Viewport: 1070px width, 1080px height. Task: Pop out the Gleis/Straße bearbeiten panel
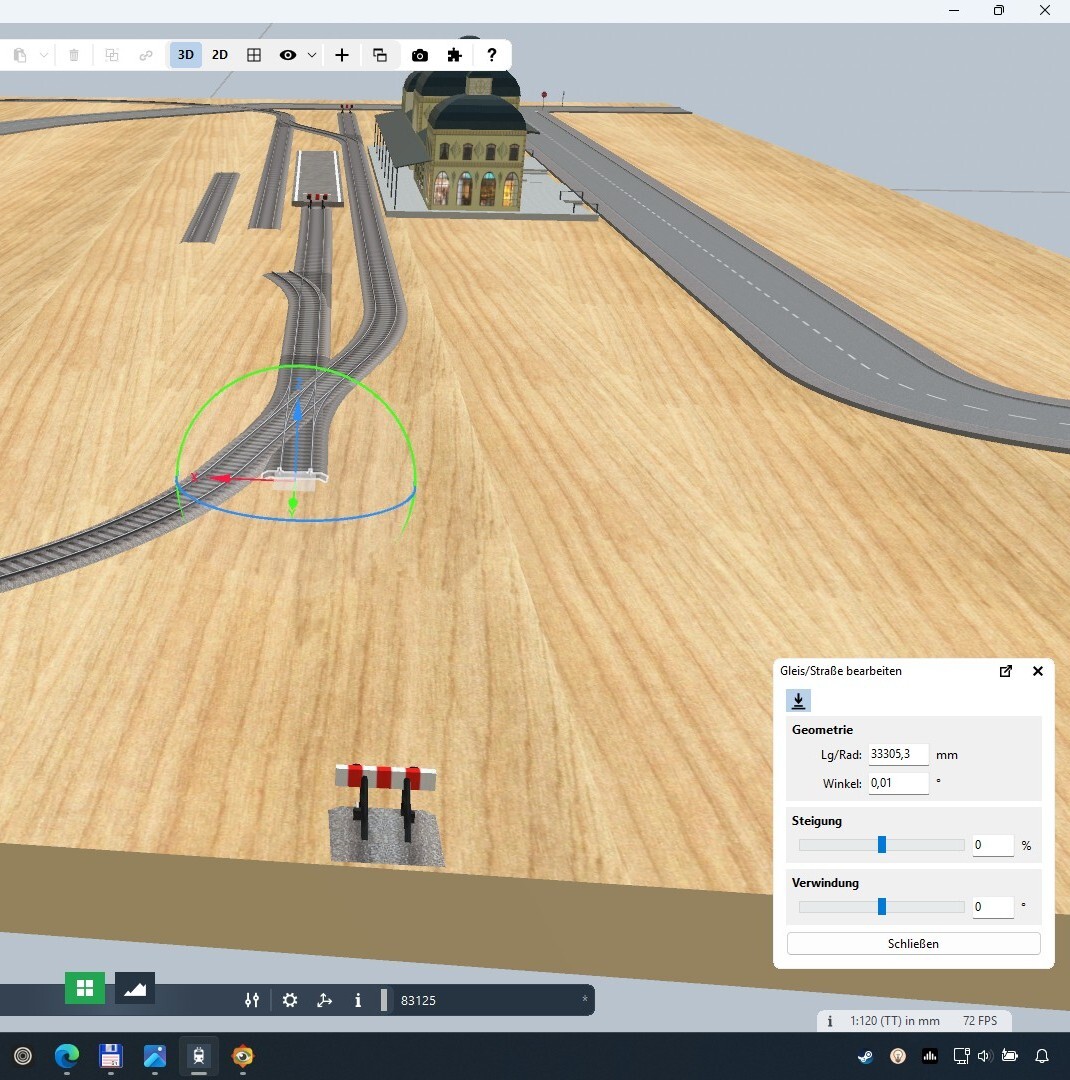1006,671
